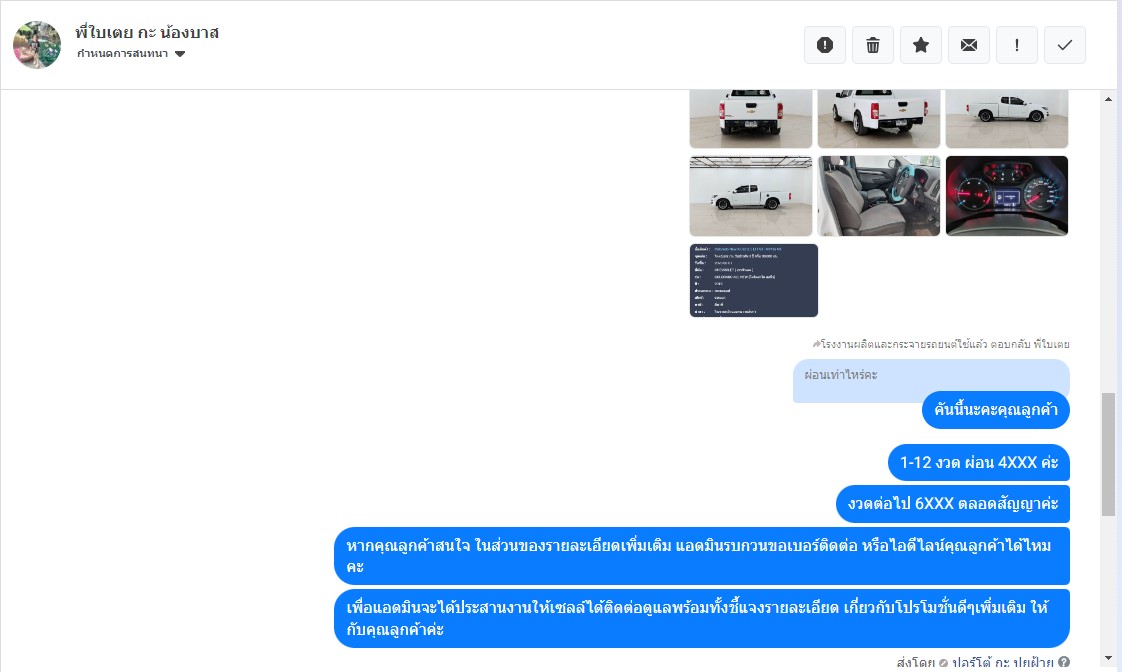Click the scrollbar down arrow

(1108, 658)
